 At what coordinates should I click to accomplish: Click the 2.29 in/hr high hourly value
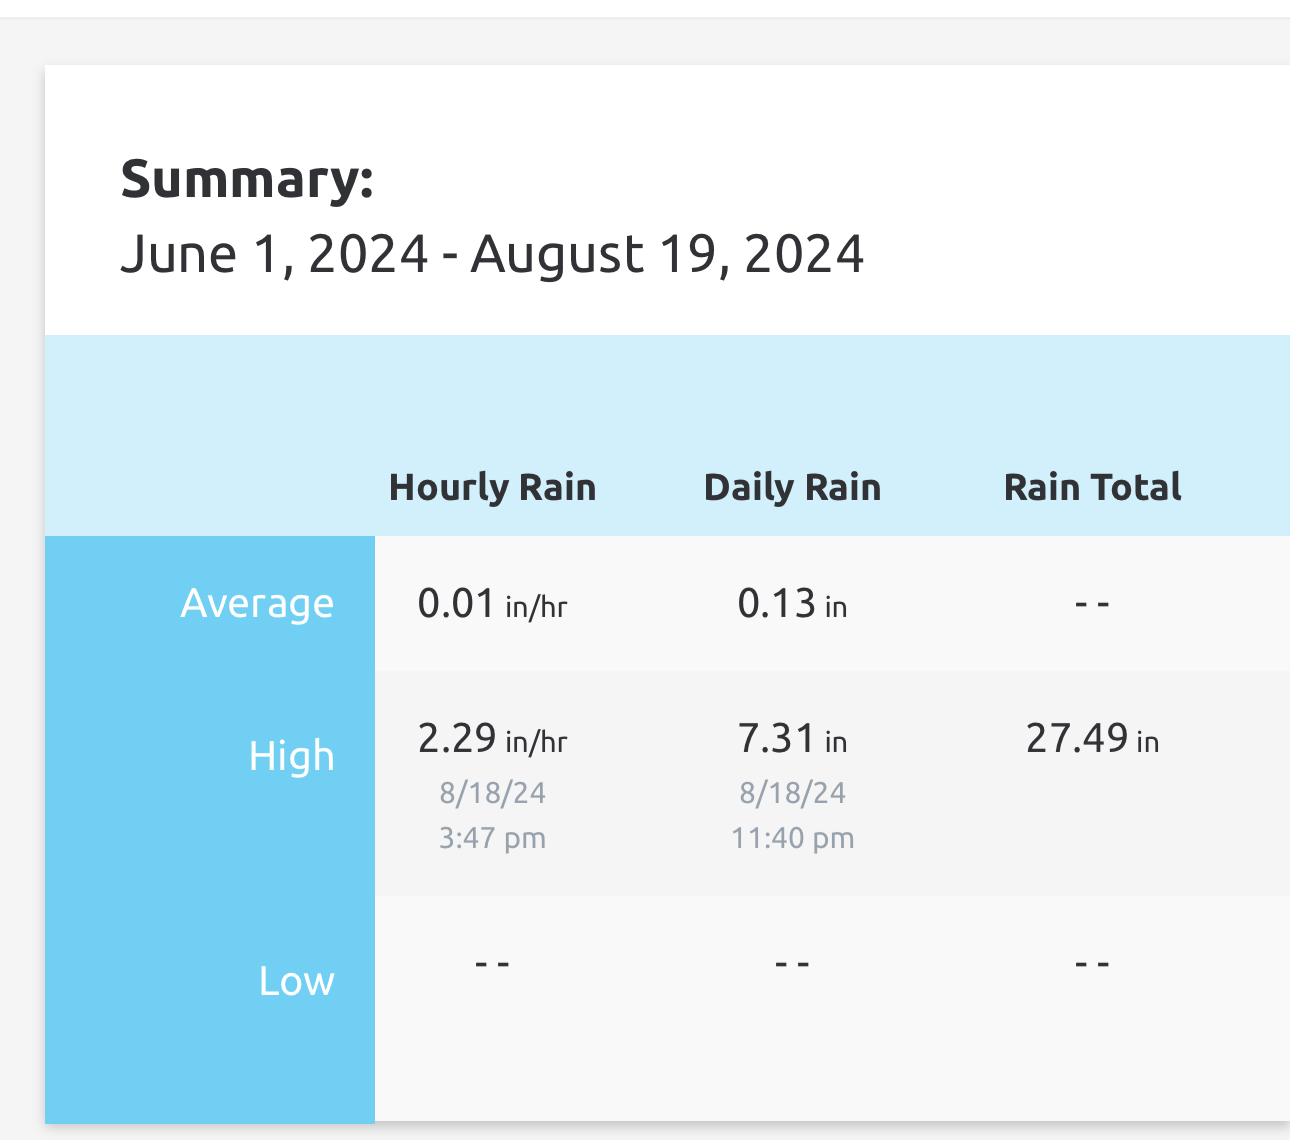pos(492,739)
